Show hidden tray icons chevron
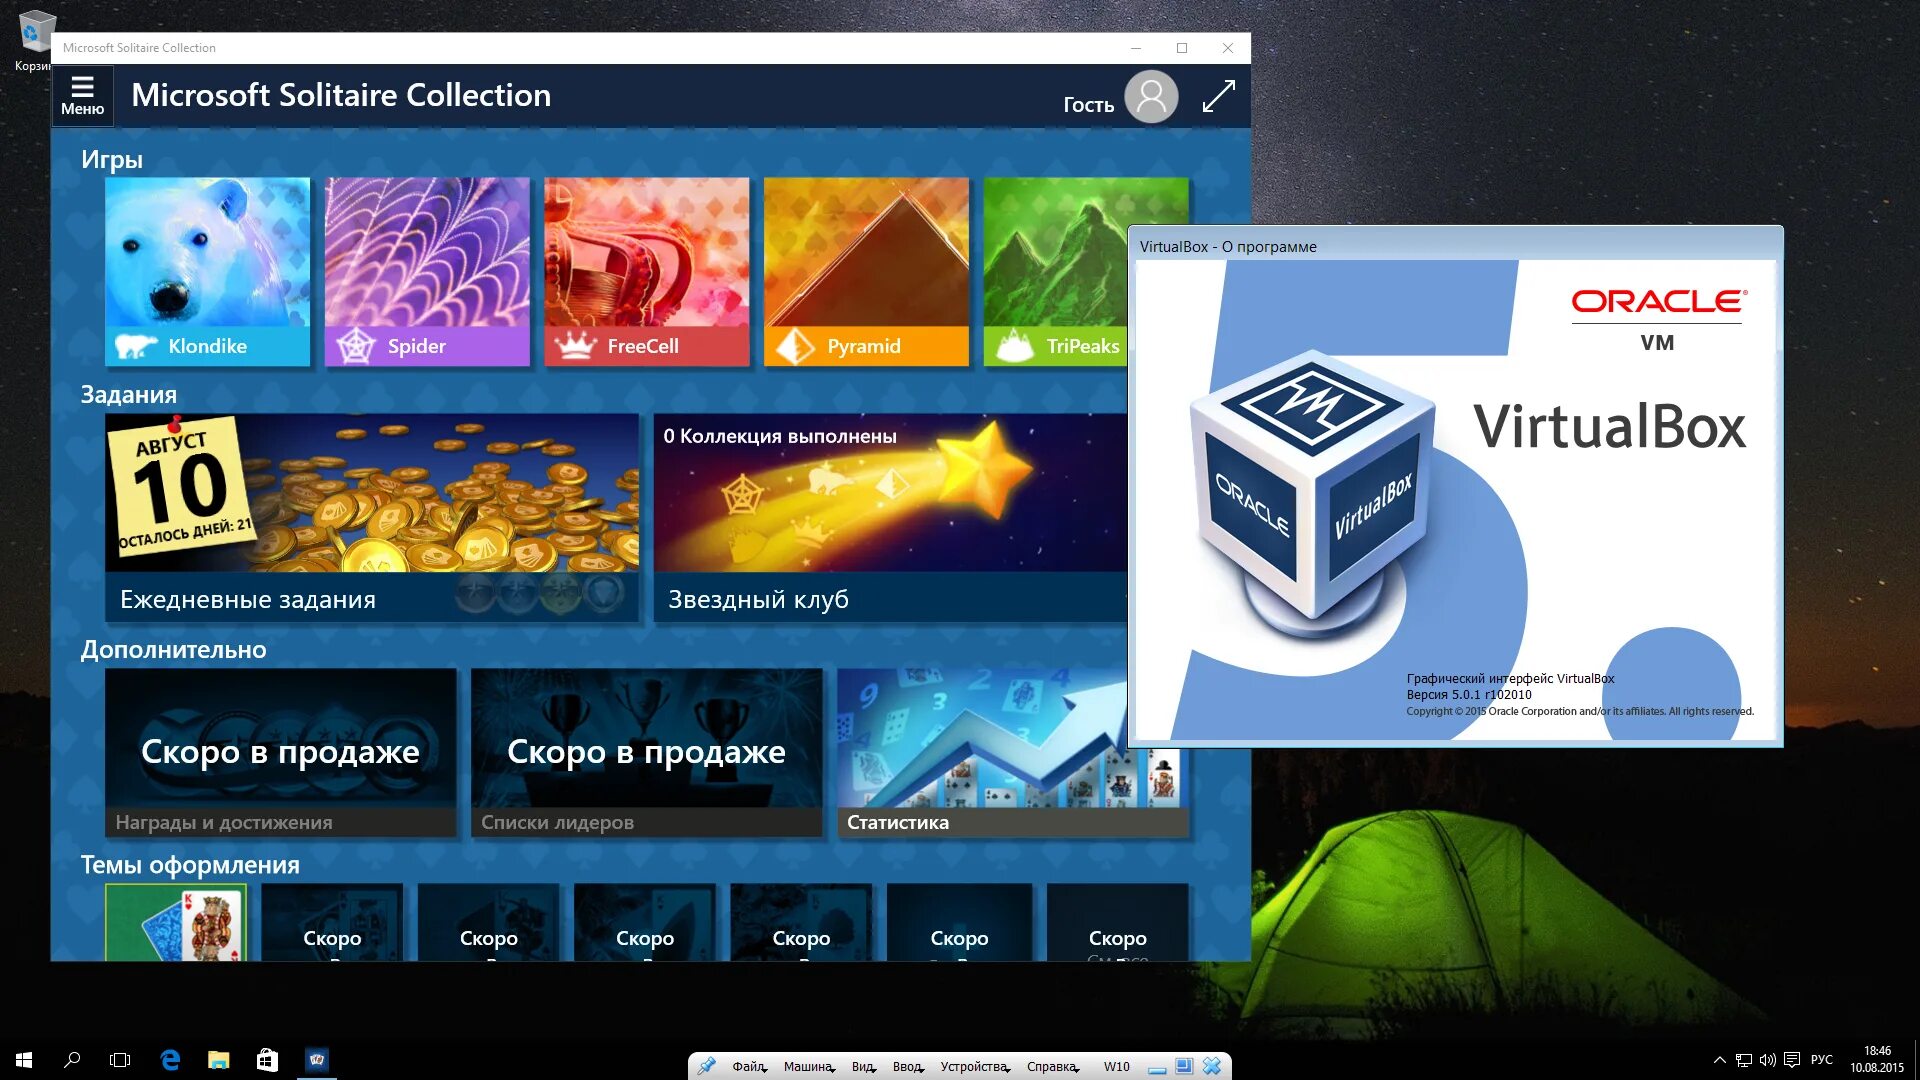1920x1080 pixels. [x=1719, y=1060]
